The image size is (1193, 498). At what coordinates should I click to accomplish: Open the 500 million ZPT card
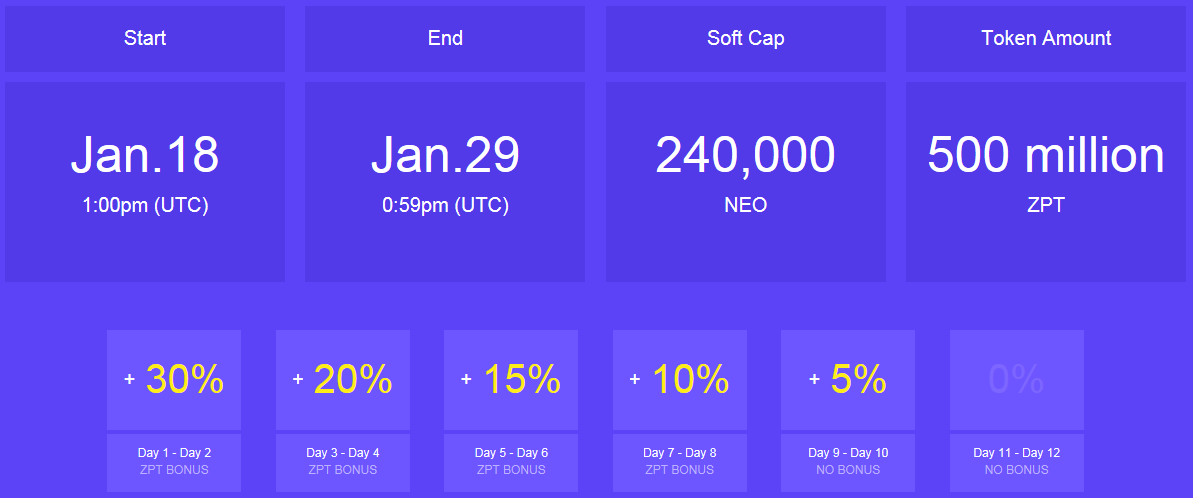(1046, 182)
